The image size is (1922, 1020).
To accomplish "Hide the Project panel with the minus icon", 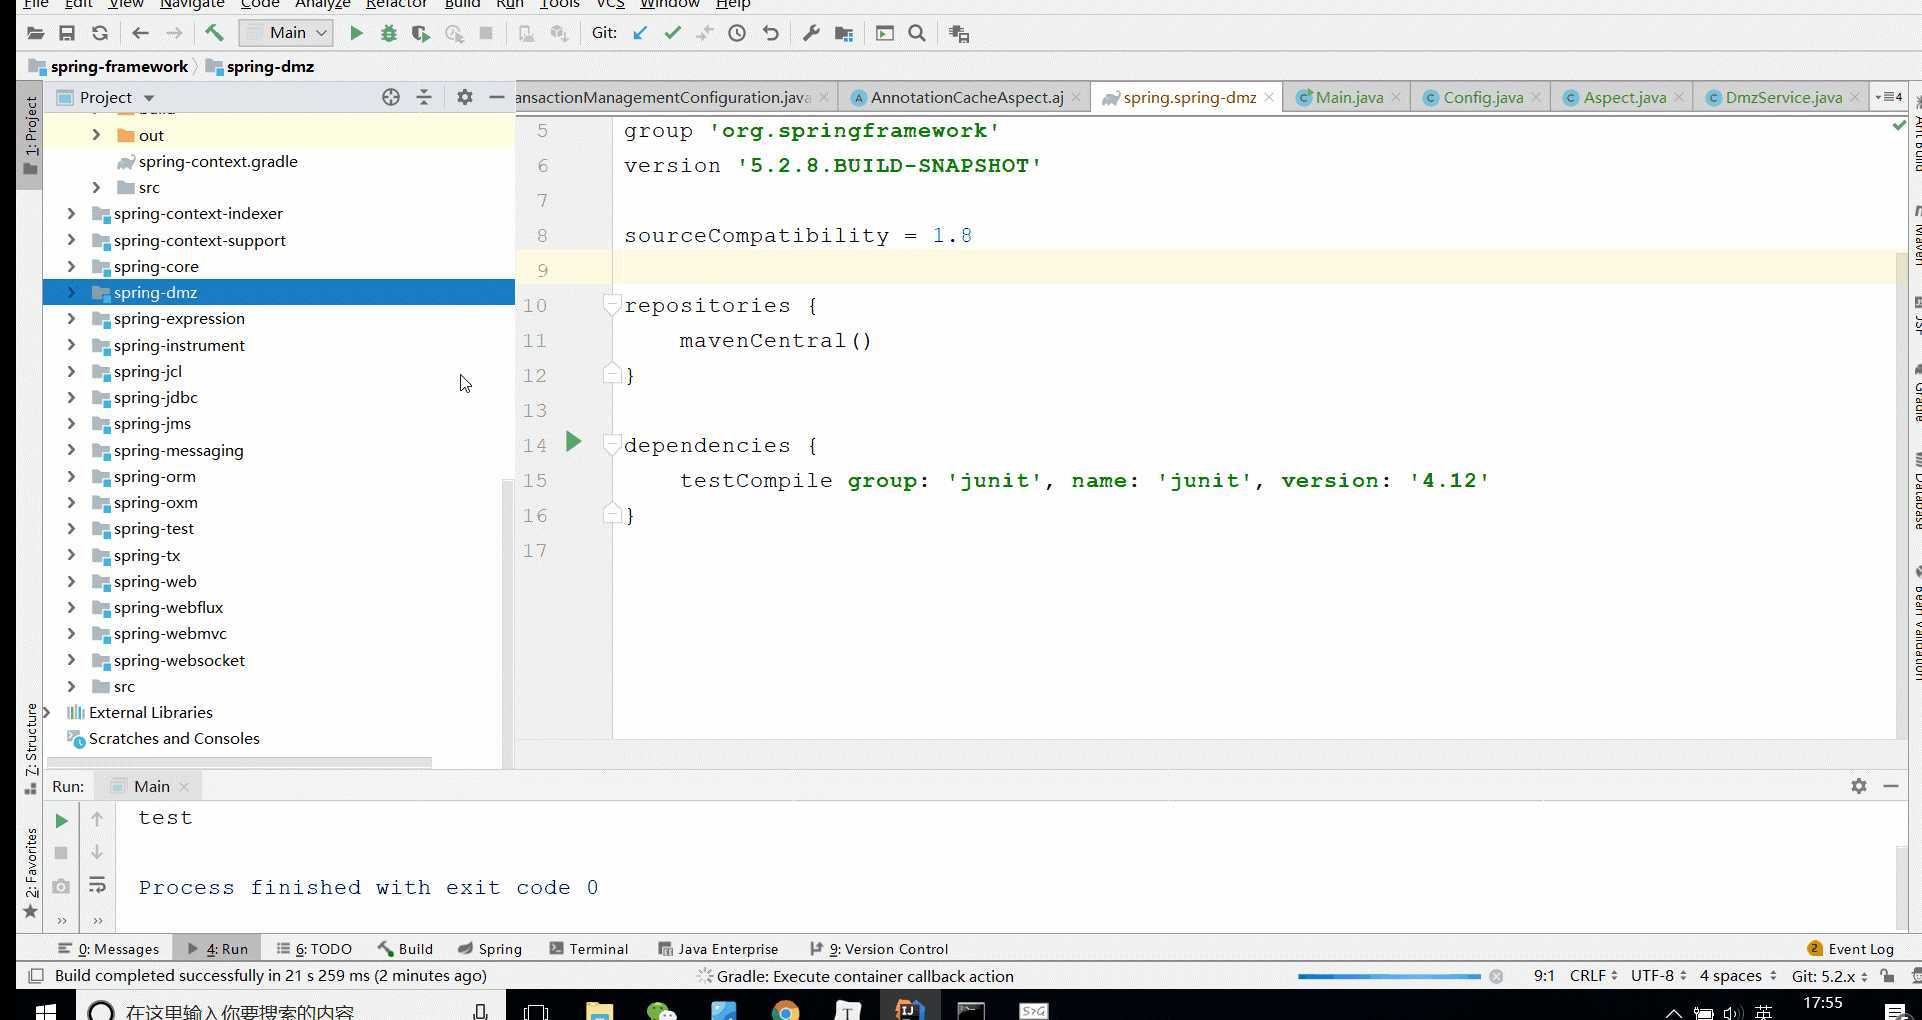I will 497,97.
